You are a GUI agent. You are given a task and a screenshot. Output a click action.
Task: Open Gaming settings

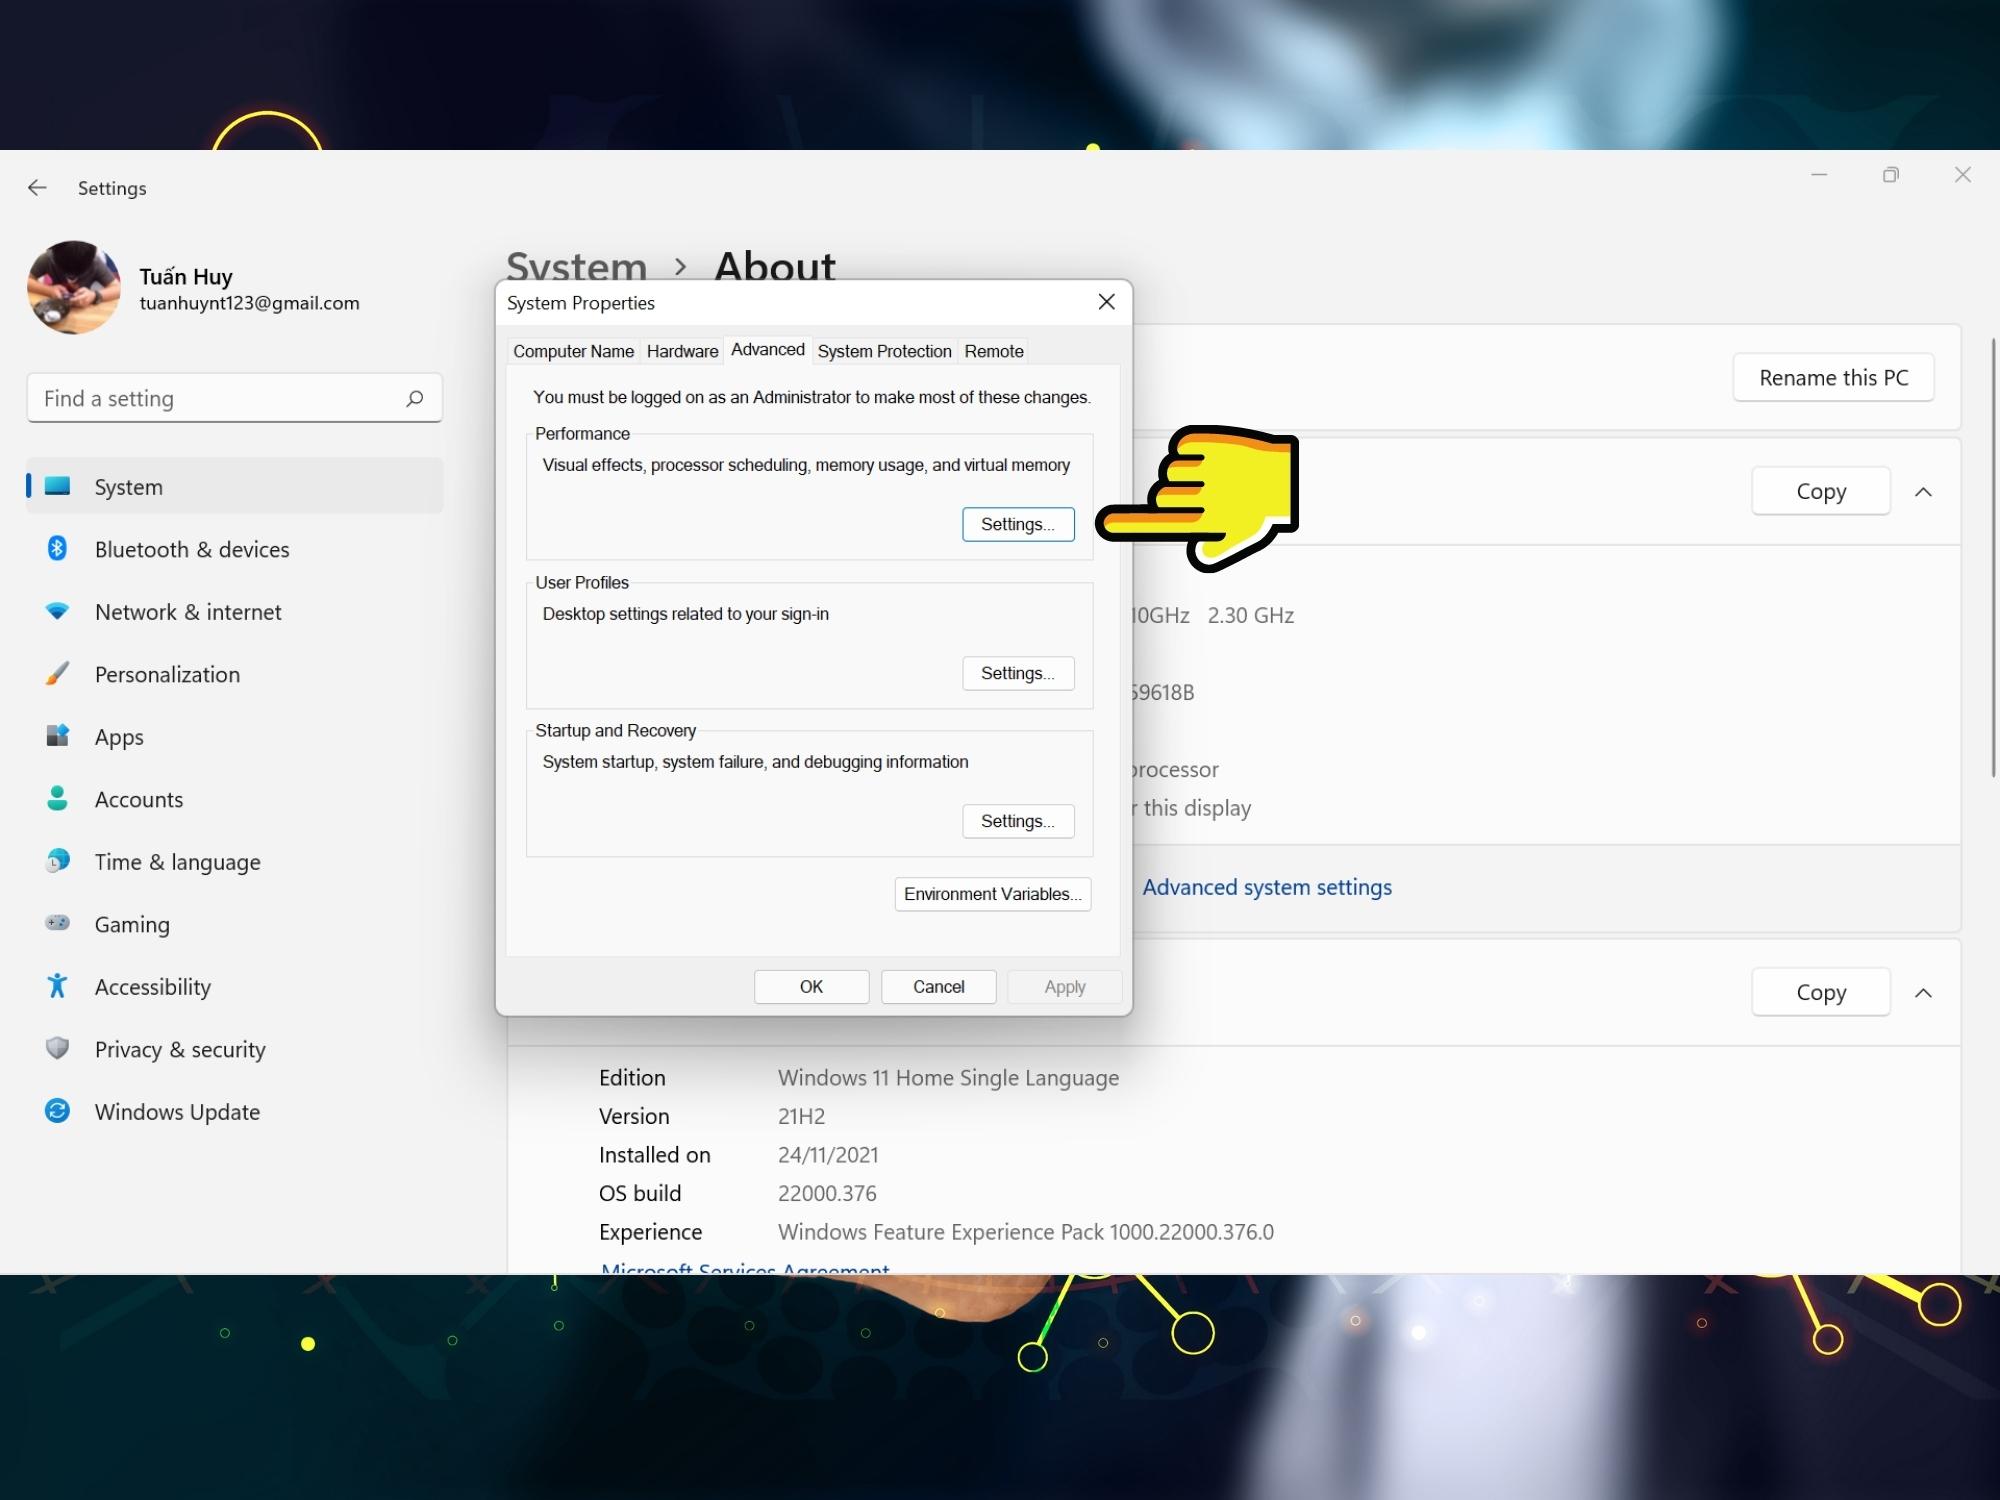[235, 924]
